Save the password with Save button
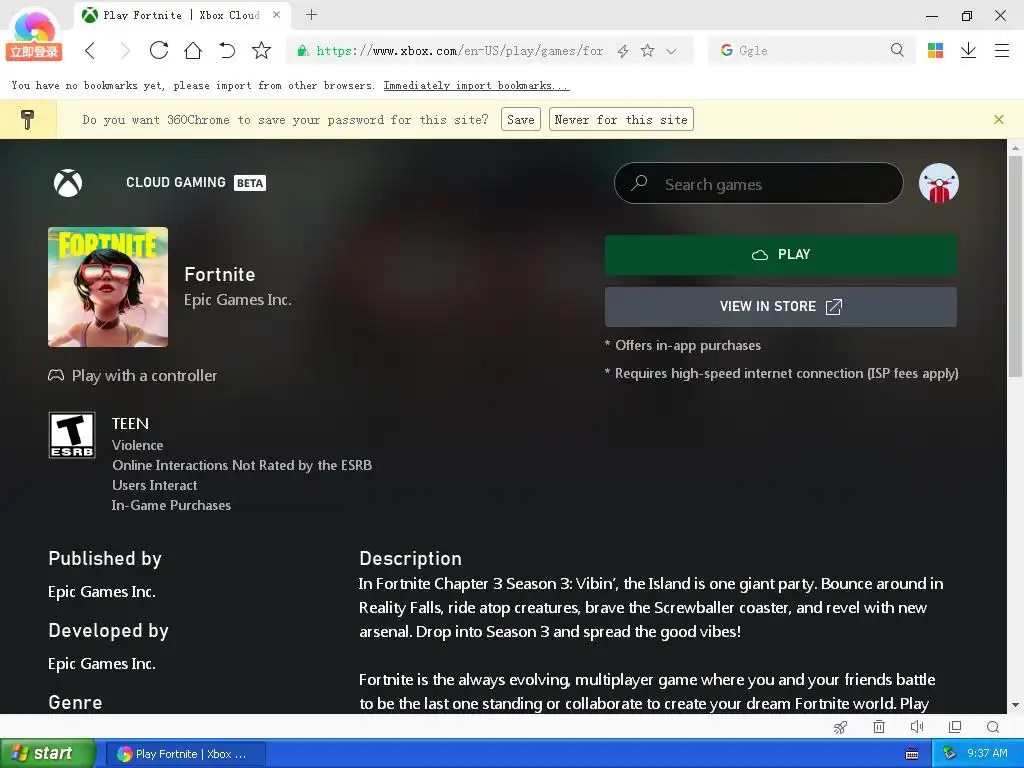 click(520, 120)
